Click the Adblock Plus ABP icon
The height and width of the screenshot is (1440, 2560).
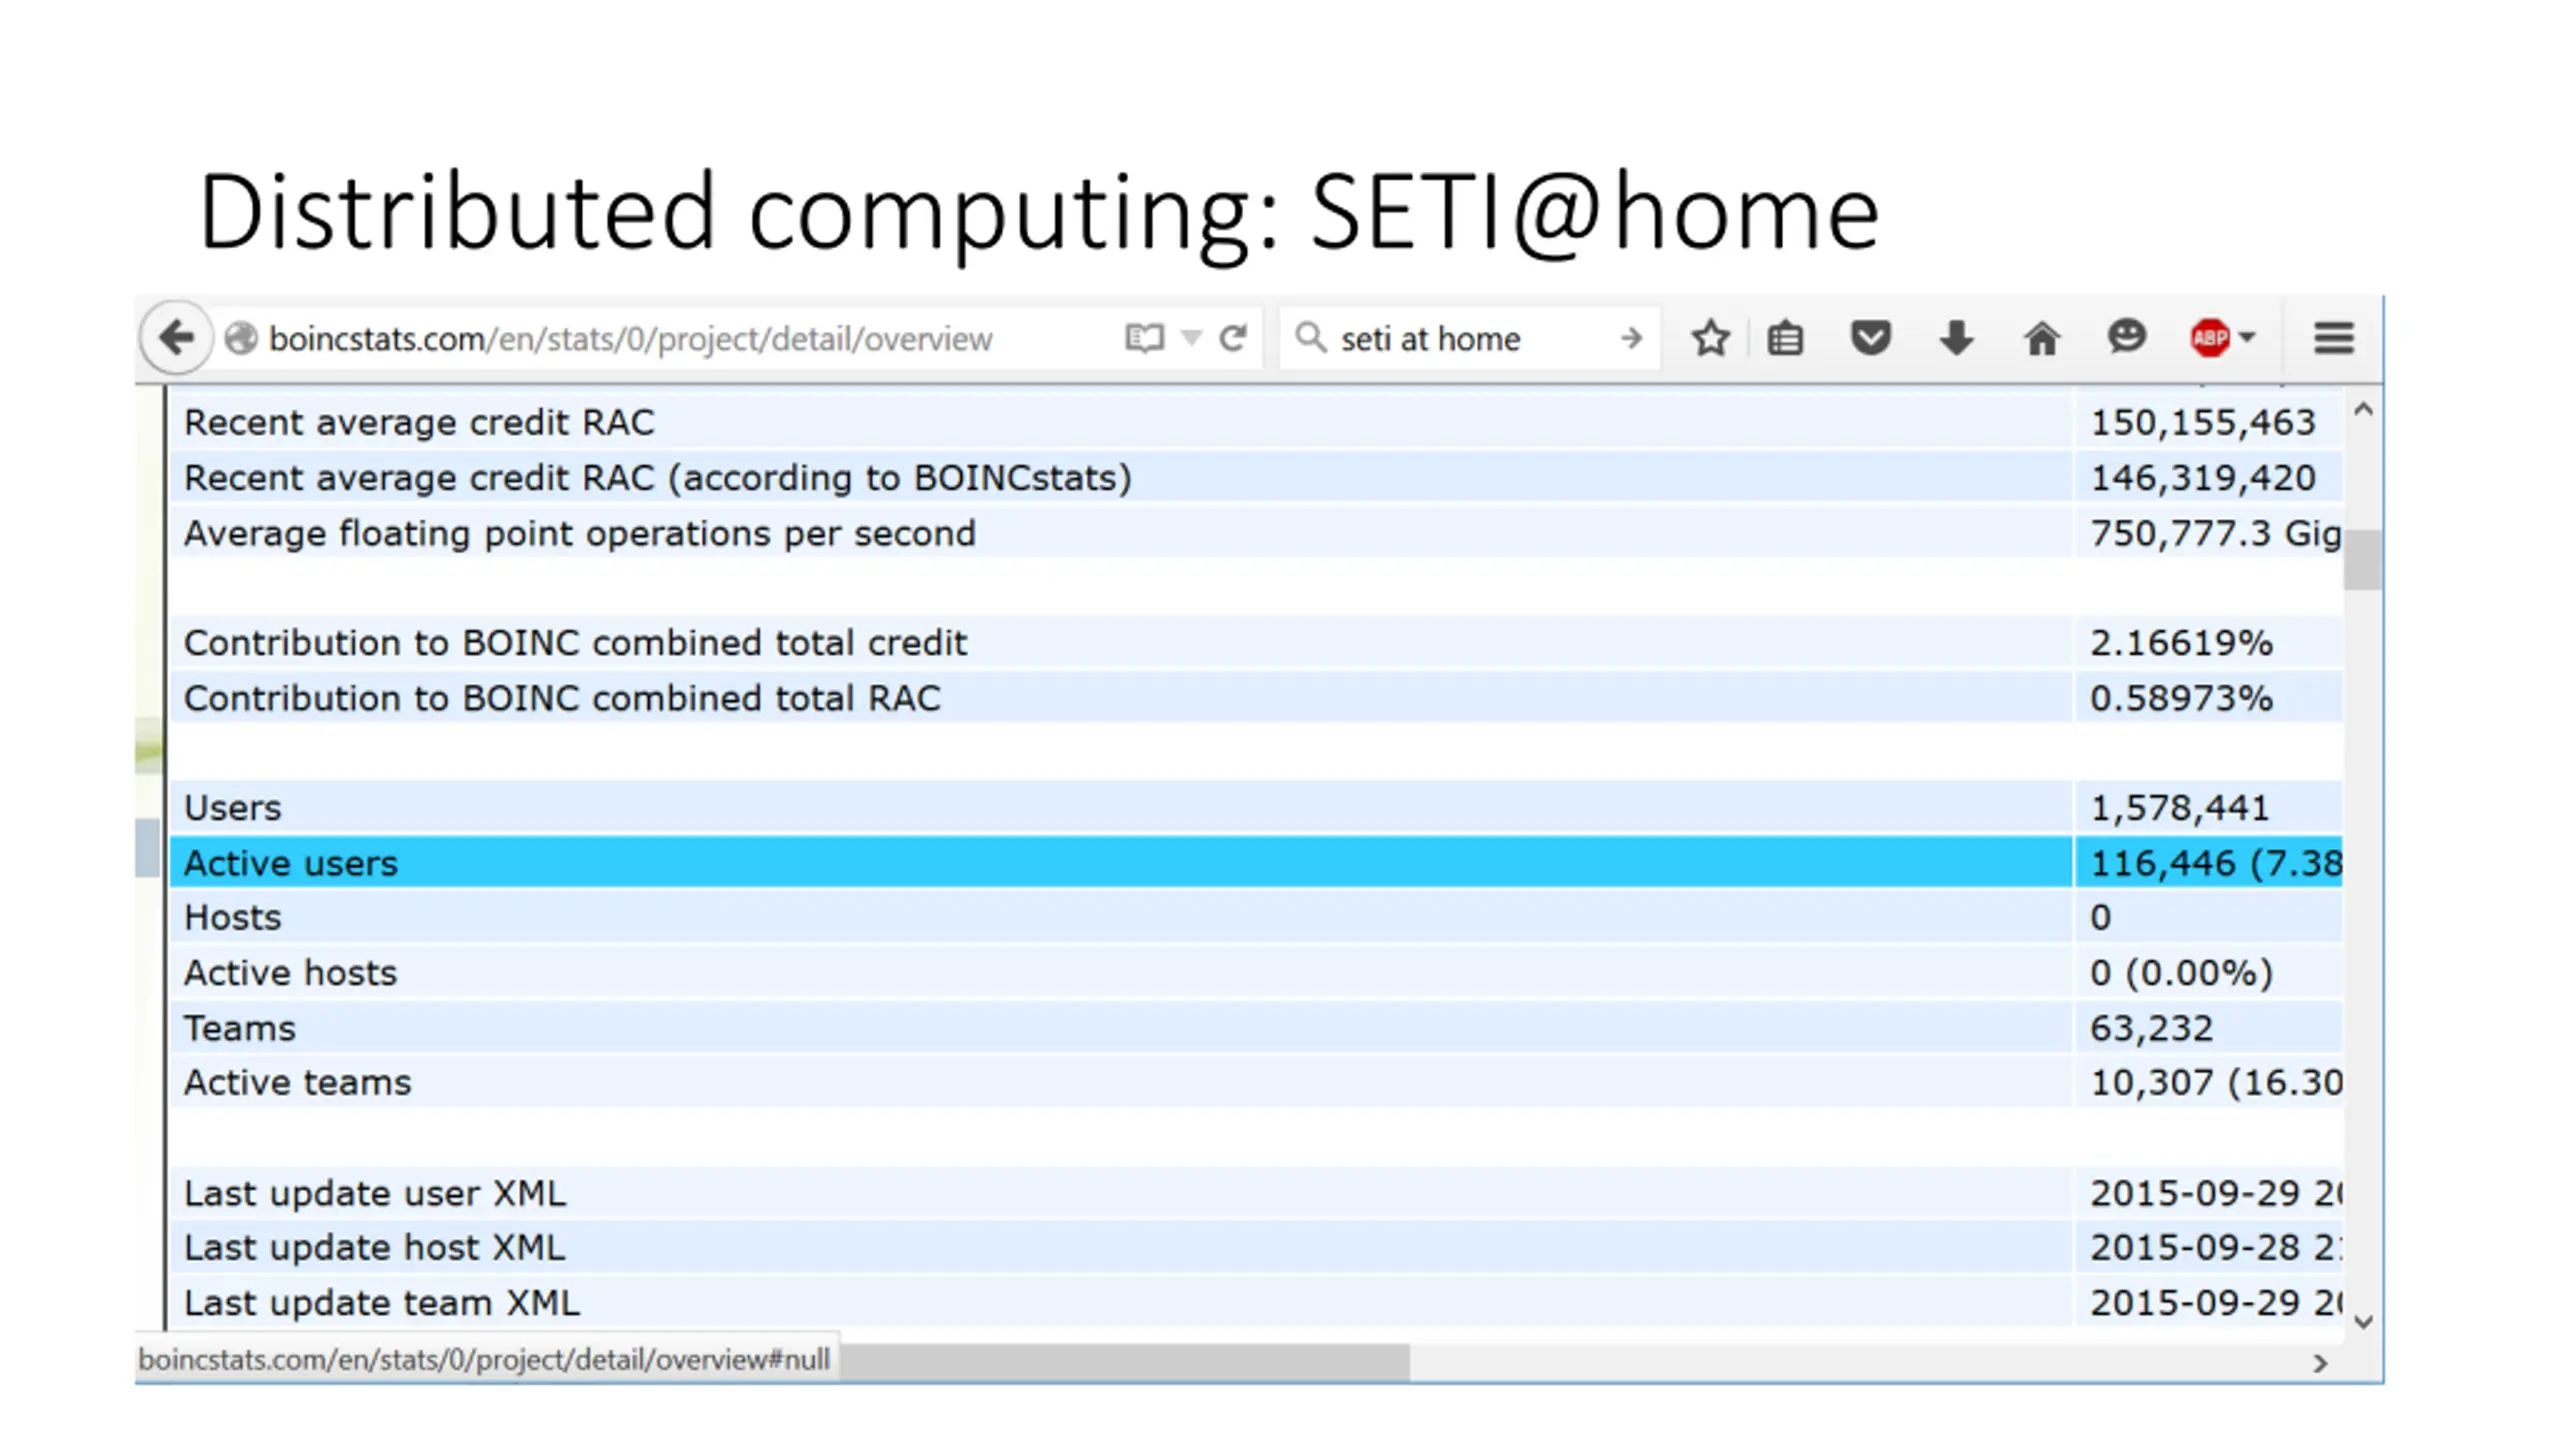2209,338
